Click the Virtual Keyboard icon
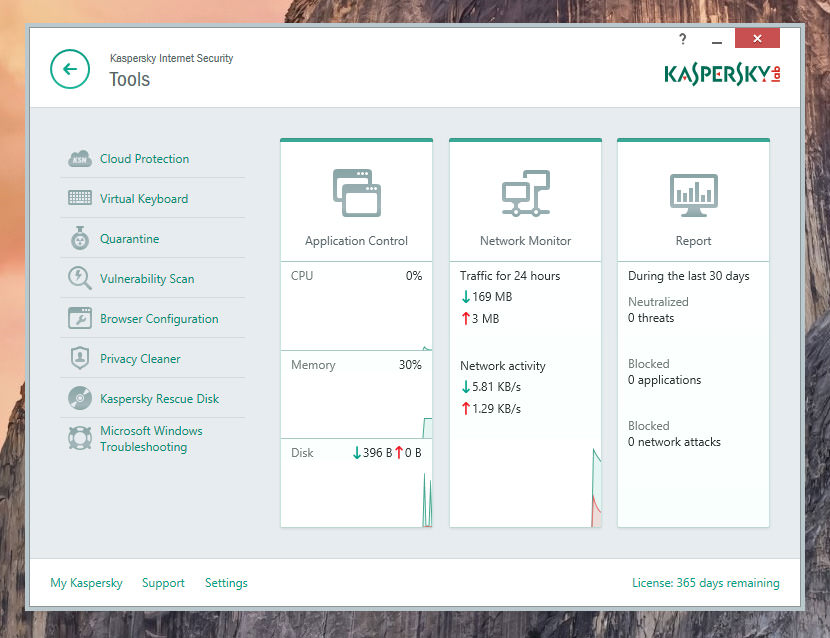Viewport: 830px width, 638px height. click(x=80, y=198)
